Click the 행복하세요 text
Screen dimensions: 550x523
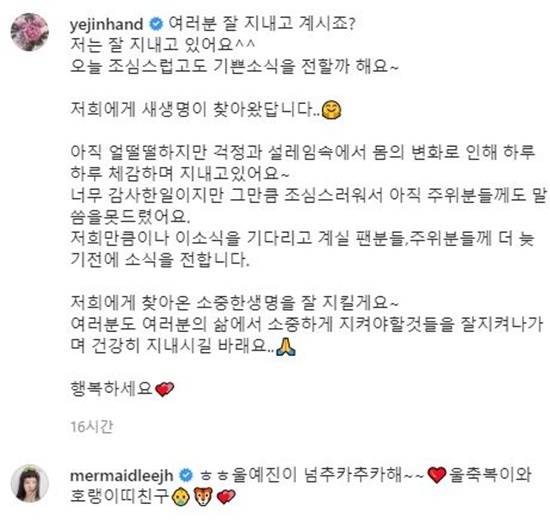tap(112, 389)
